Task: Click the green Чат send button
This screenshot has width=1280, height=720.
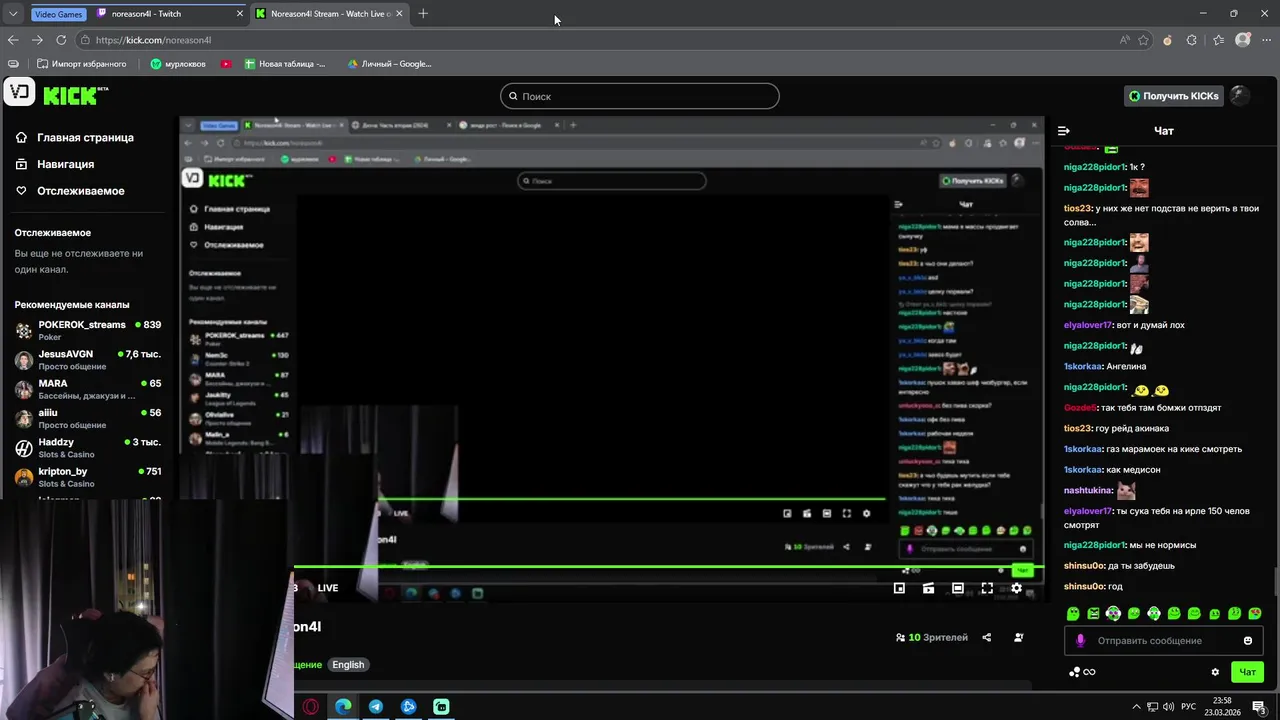Action: tap(1248, 672)
